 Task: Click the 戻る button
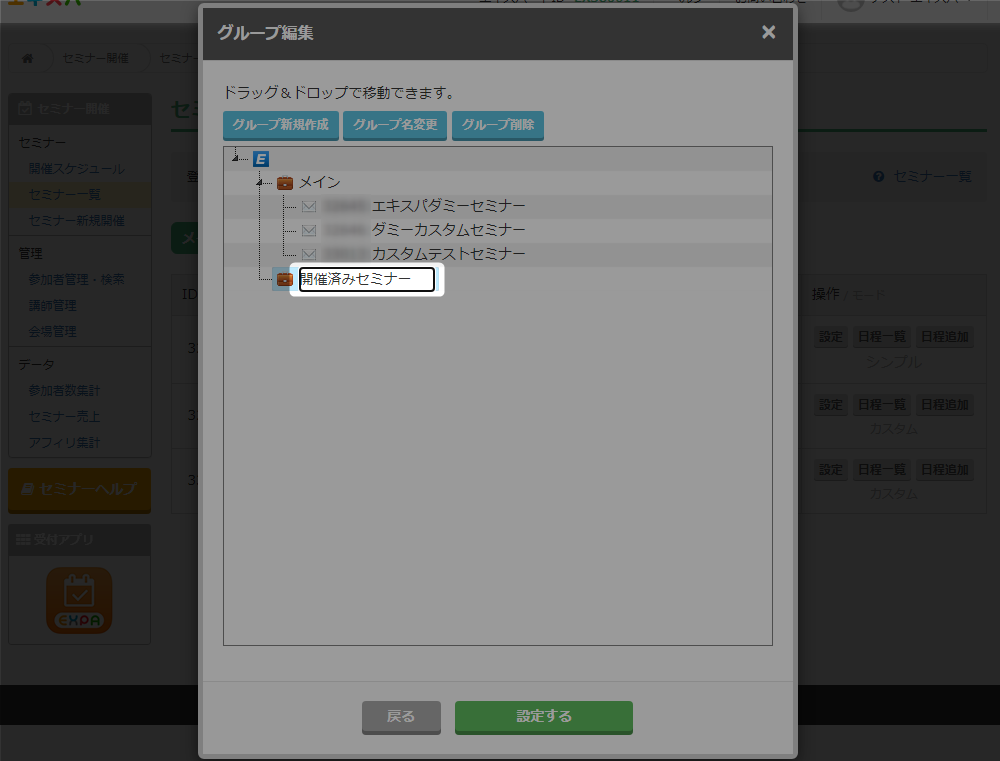pos(401,717)
